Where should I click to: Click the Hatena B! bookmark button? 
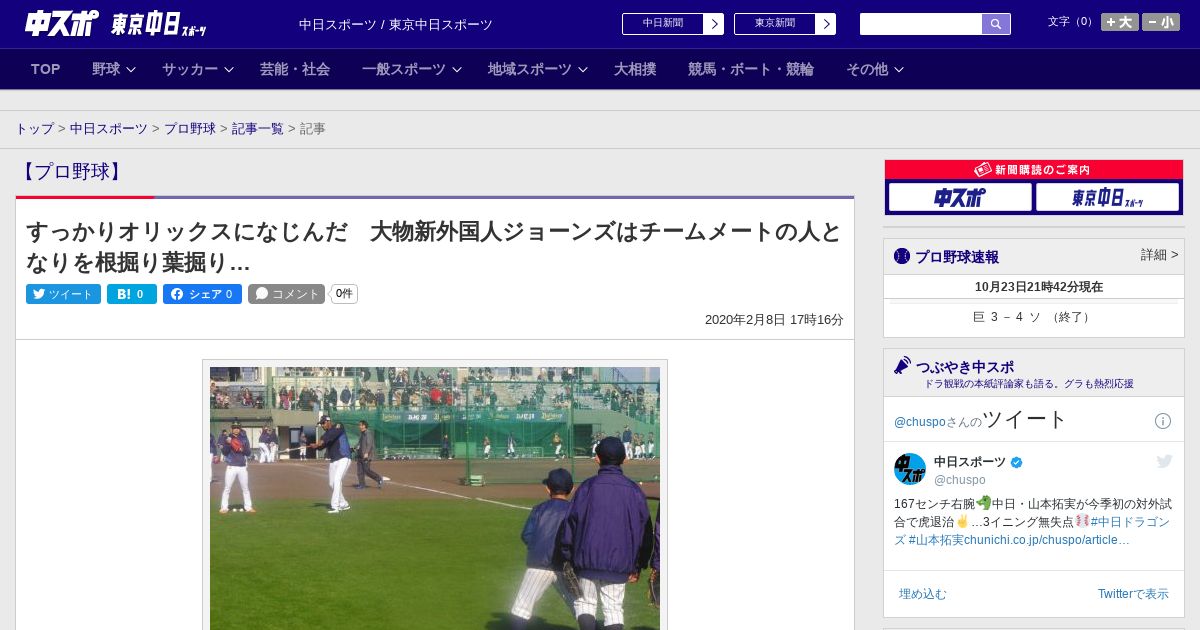pos(132,294)
